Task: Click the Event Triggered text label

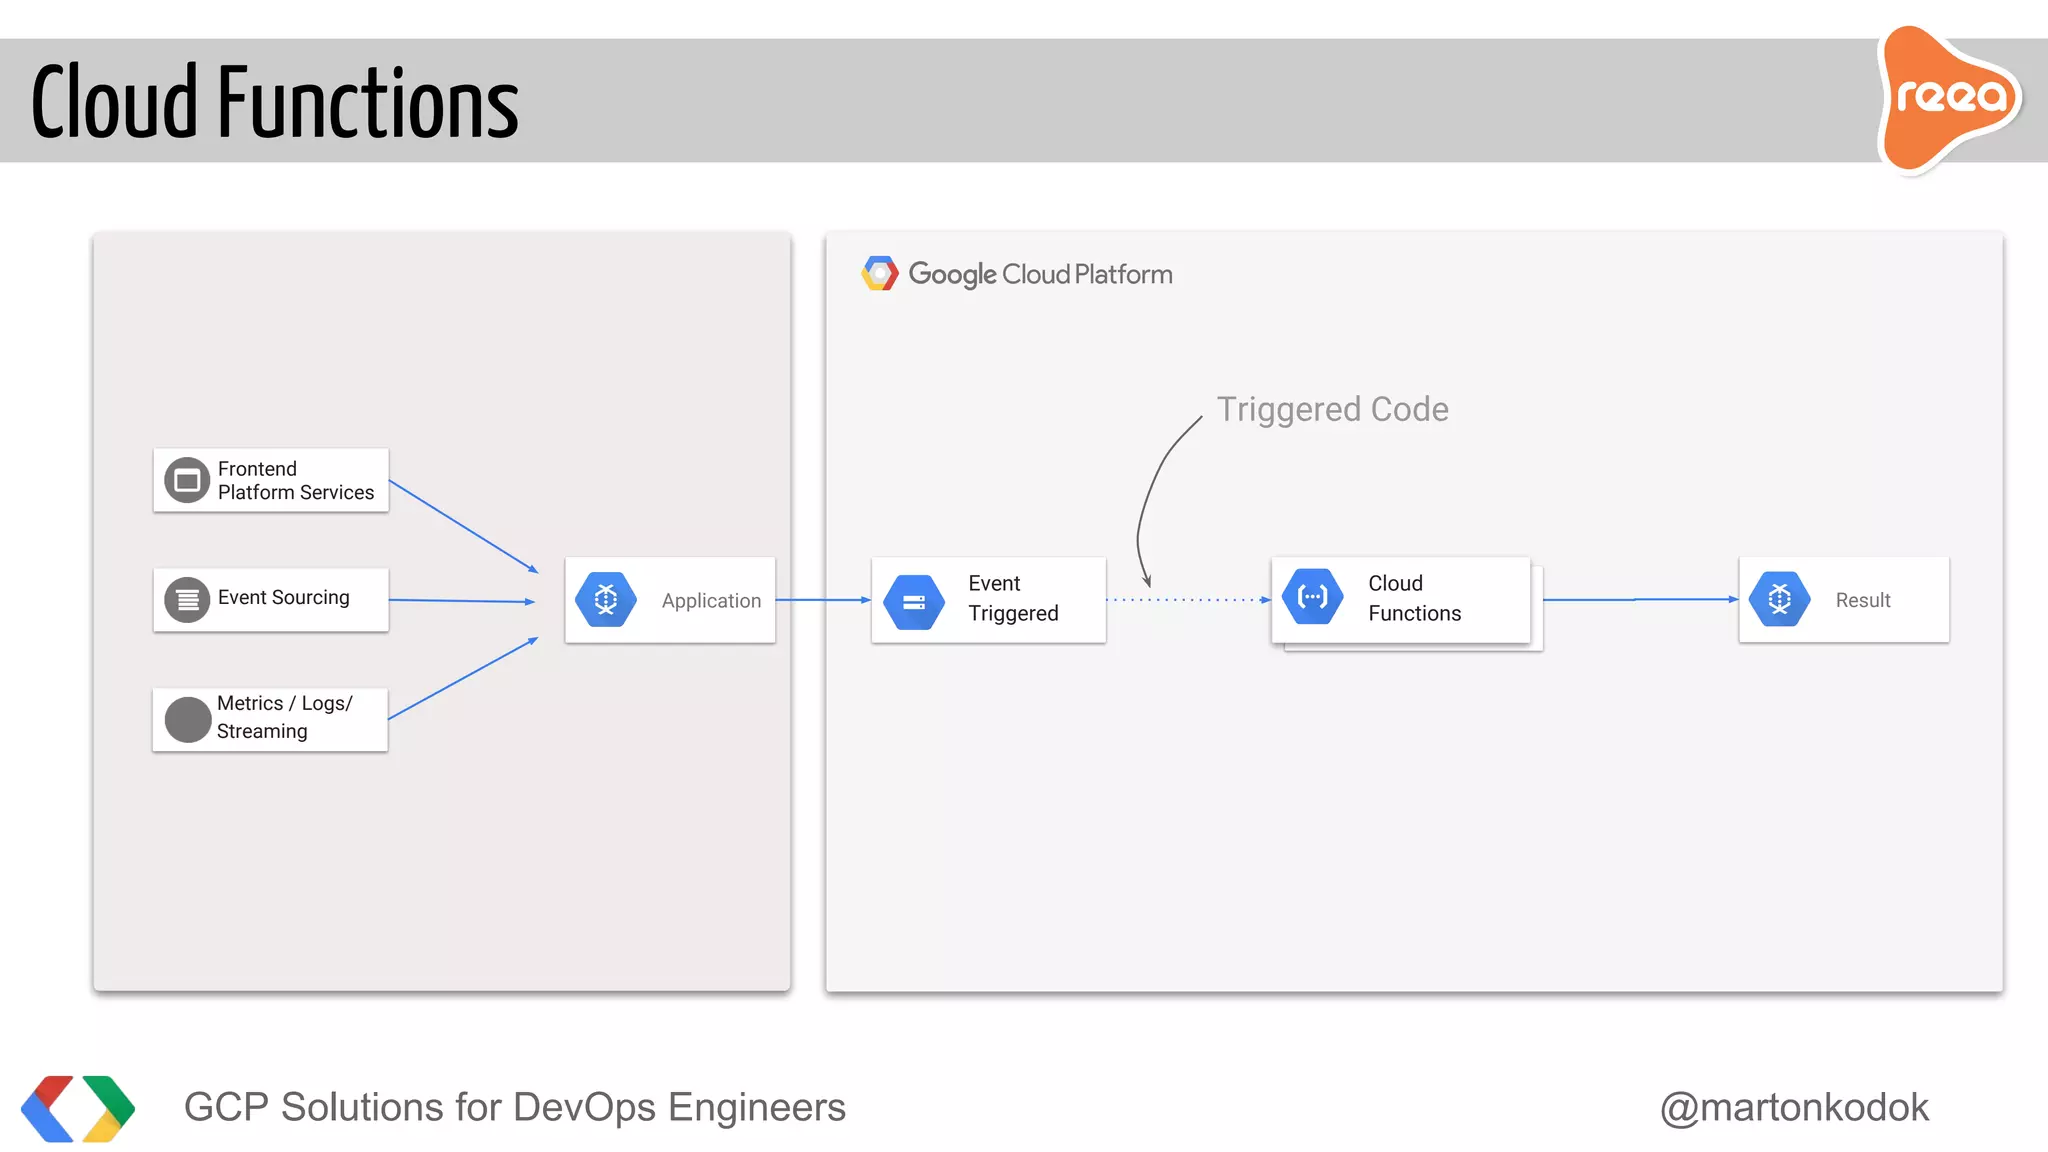Action: coord(1012,598)
